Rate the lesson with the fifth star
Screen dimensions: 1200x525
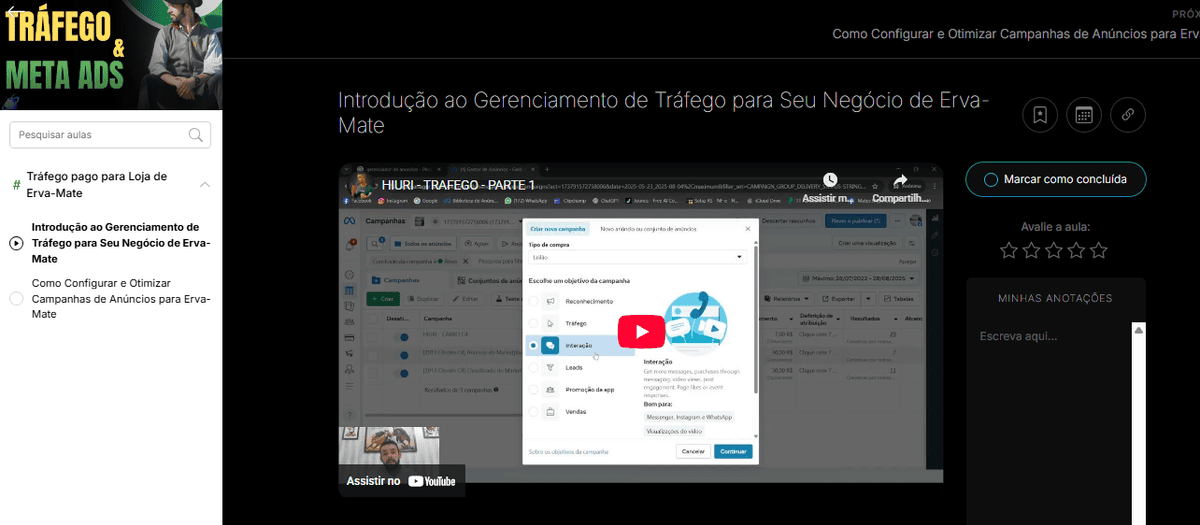[1099, 250]
